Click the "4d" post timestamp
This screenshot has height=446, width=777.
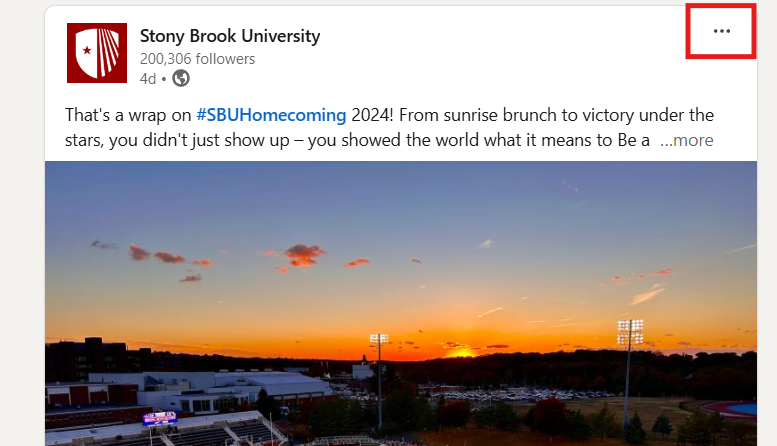click(148, 78)
